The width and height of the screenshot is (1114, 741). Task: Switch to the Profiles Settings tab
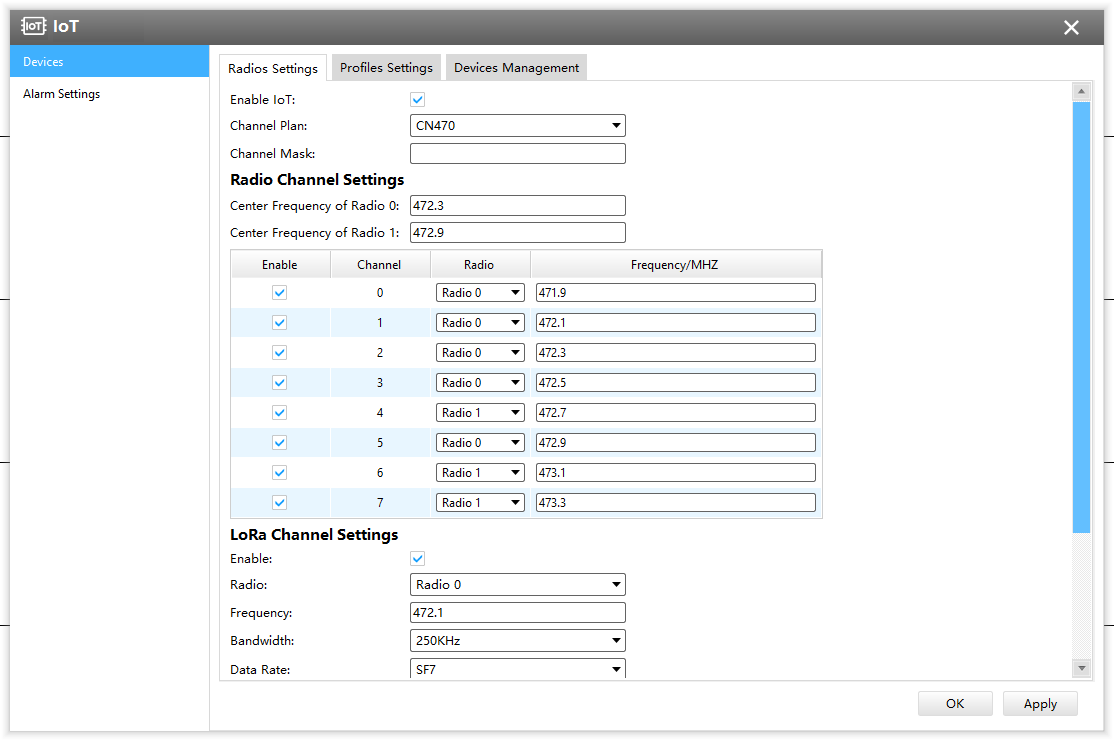coord(386,67)
